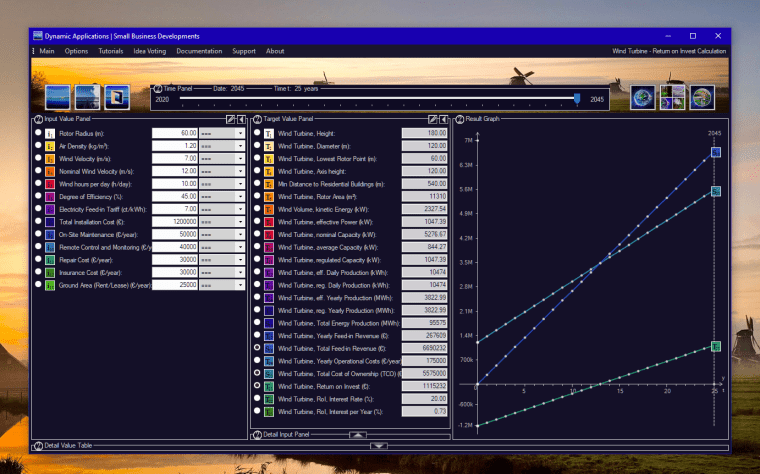Open the About menu
Image resolution: width=760 pixels, height=474 pixels.
(275, 51)
